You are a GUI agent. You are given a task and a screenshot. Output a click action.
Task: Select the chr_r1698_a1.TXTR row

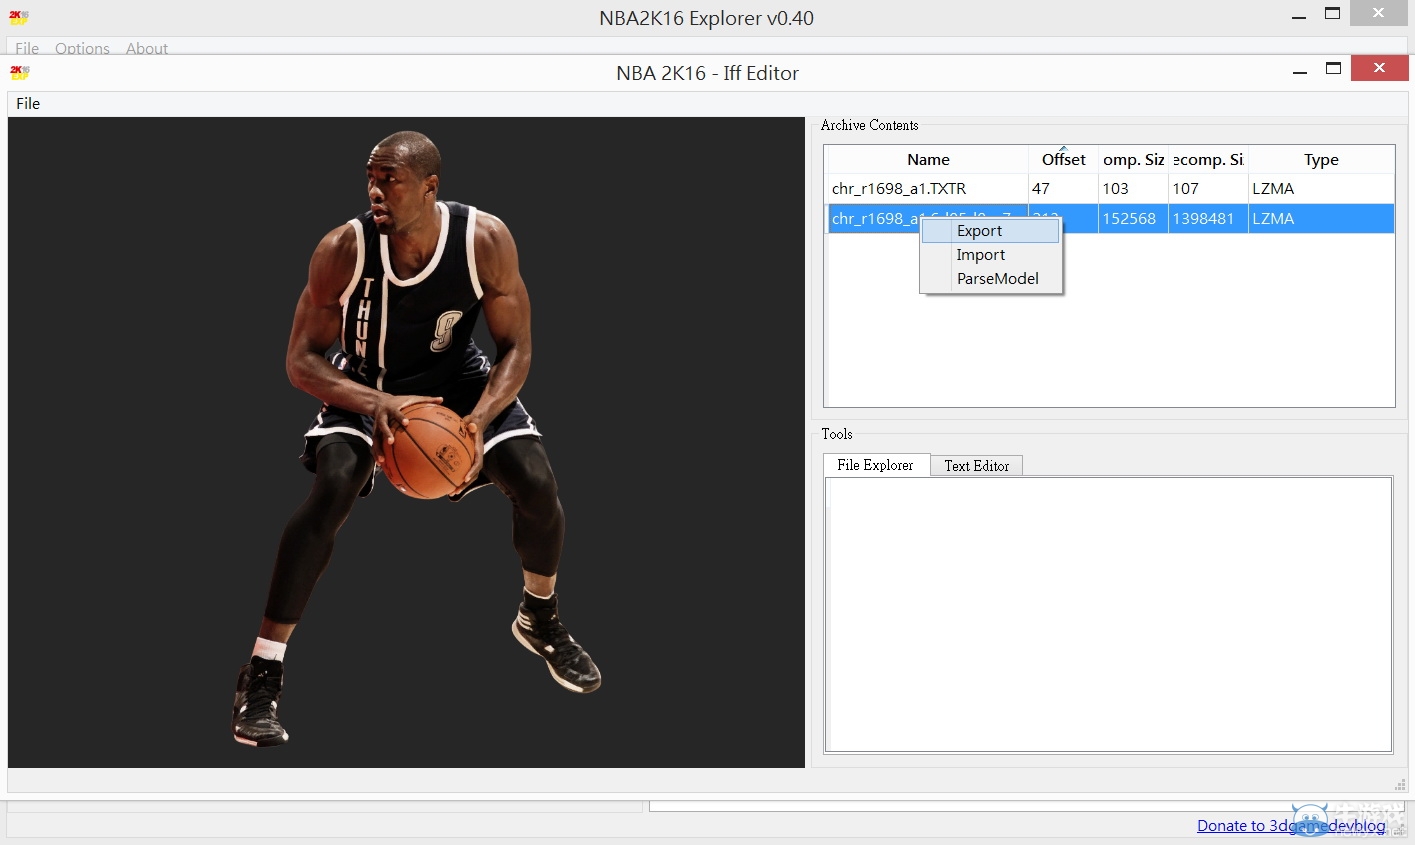pos(1110,189)
